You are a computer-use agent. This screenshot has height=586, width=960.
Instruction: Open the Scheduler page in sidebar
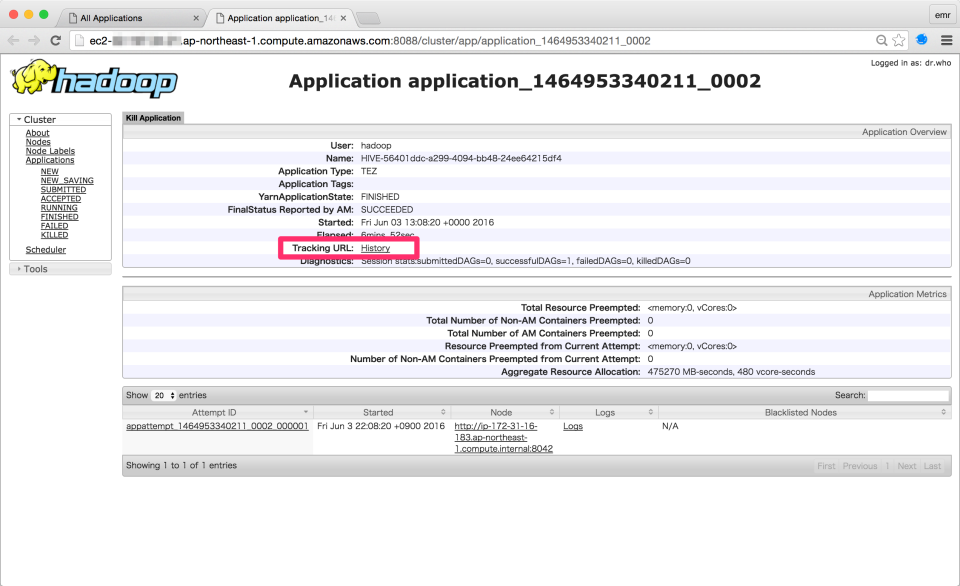(x=45, y=250)
